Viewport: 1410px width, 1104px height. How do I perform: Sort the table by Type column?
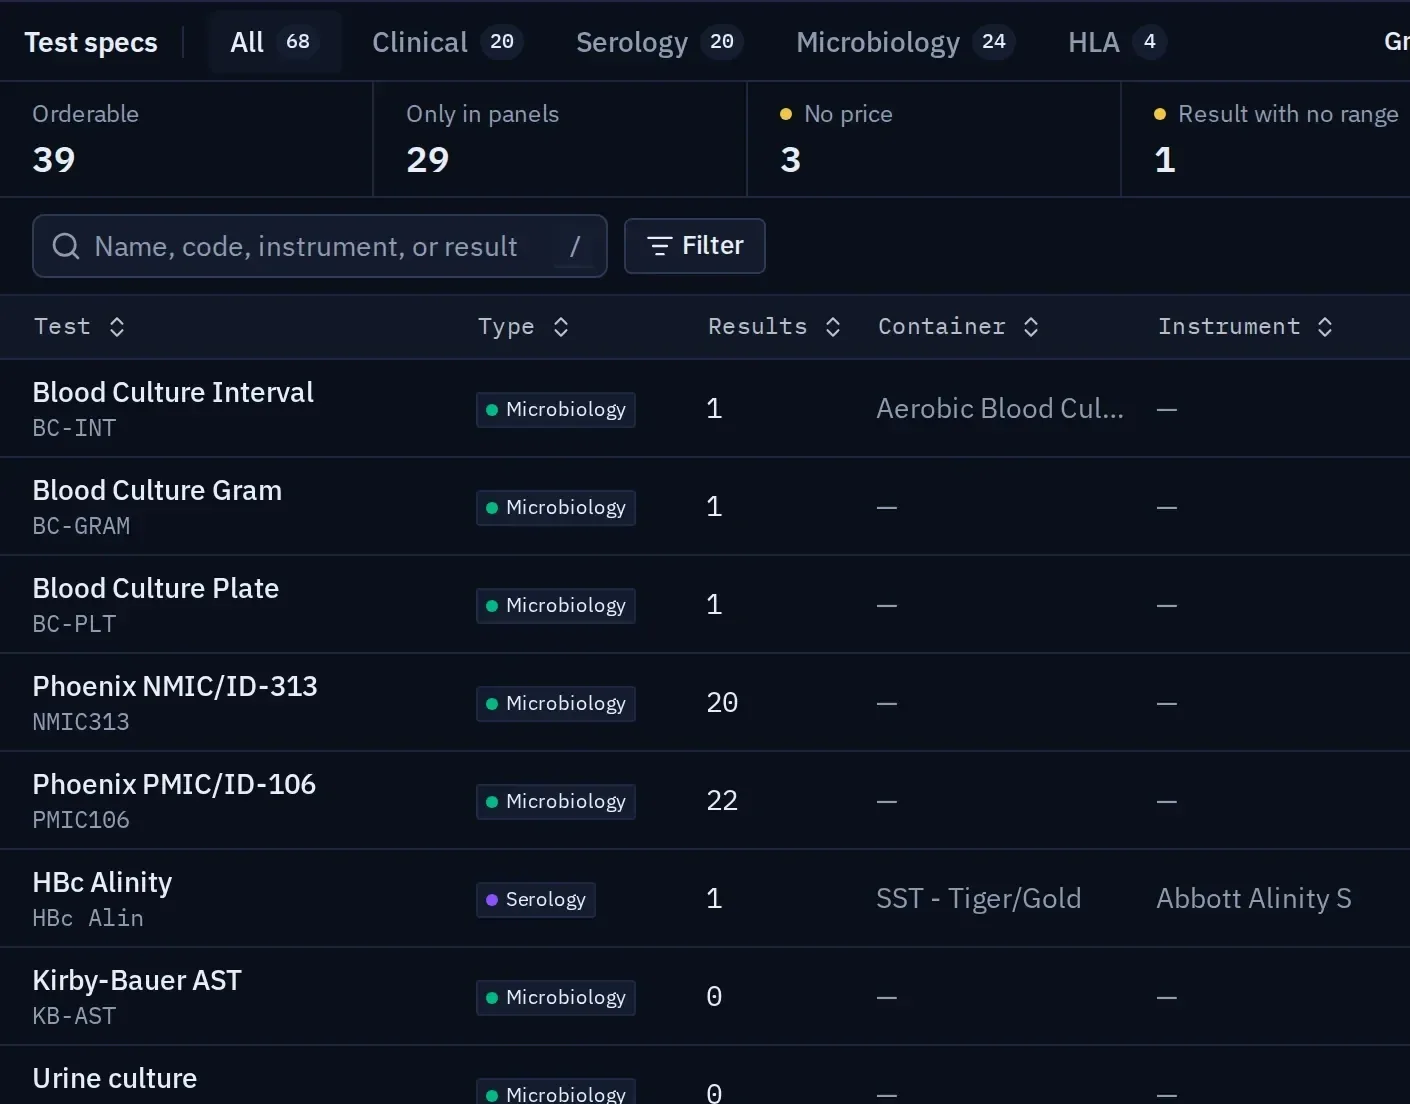[x=523, y=327]
